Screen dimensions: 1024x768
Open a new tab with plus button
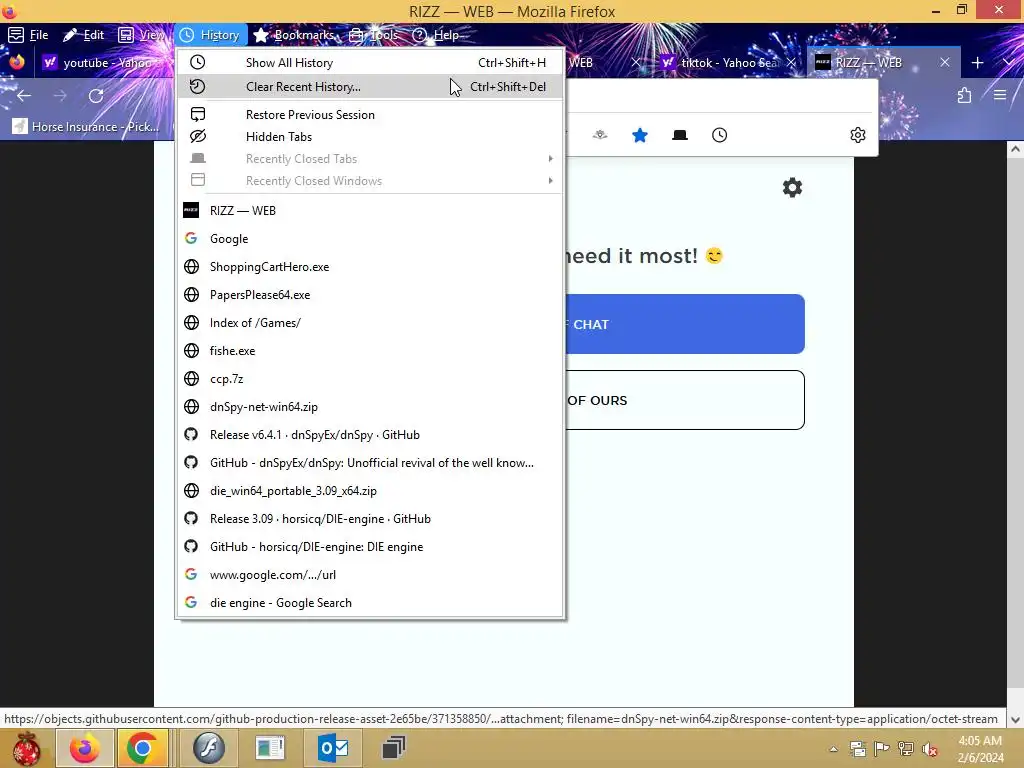point(977,63)
